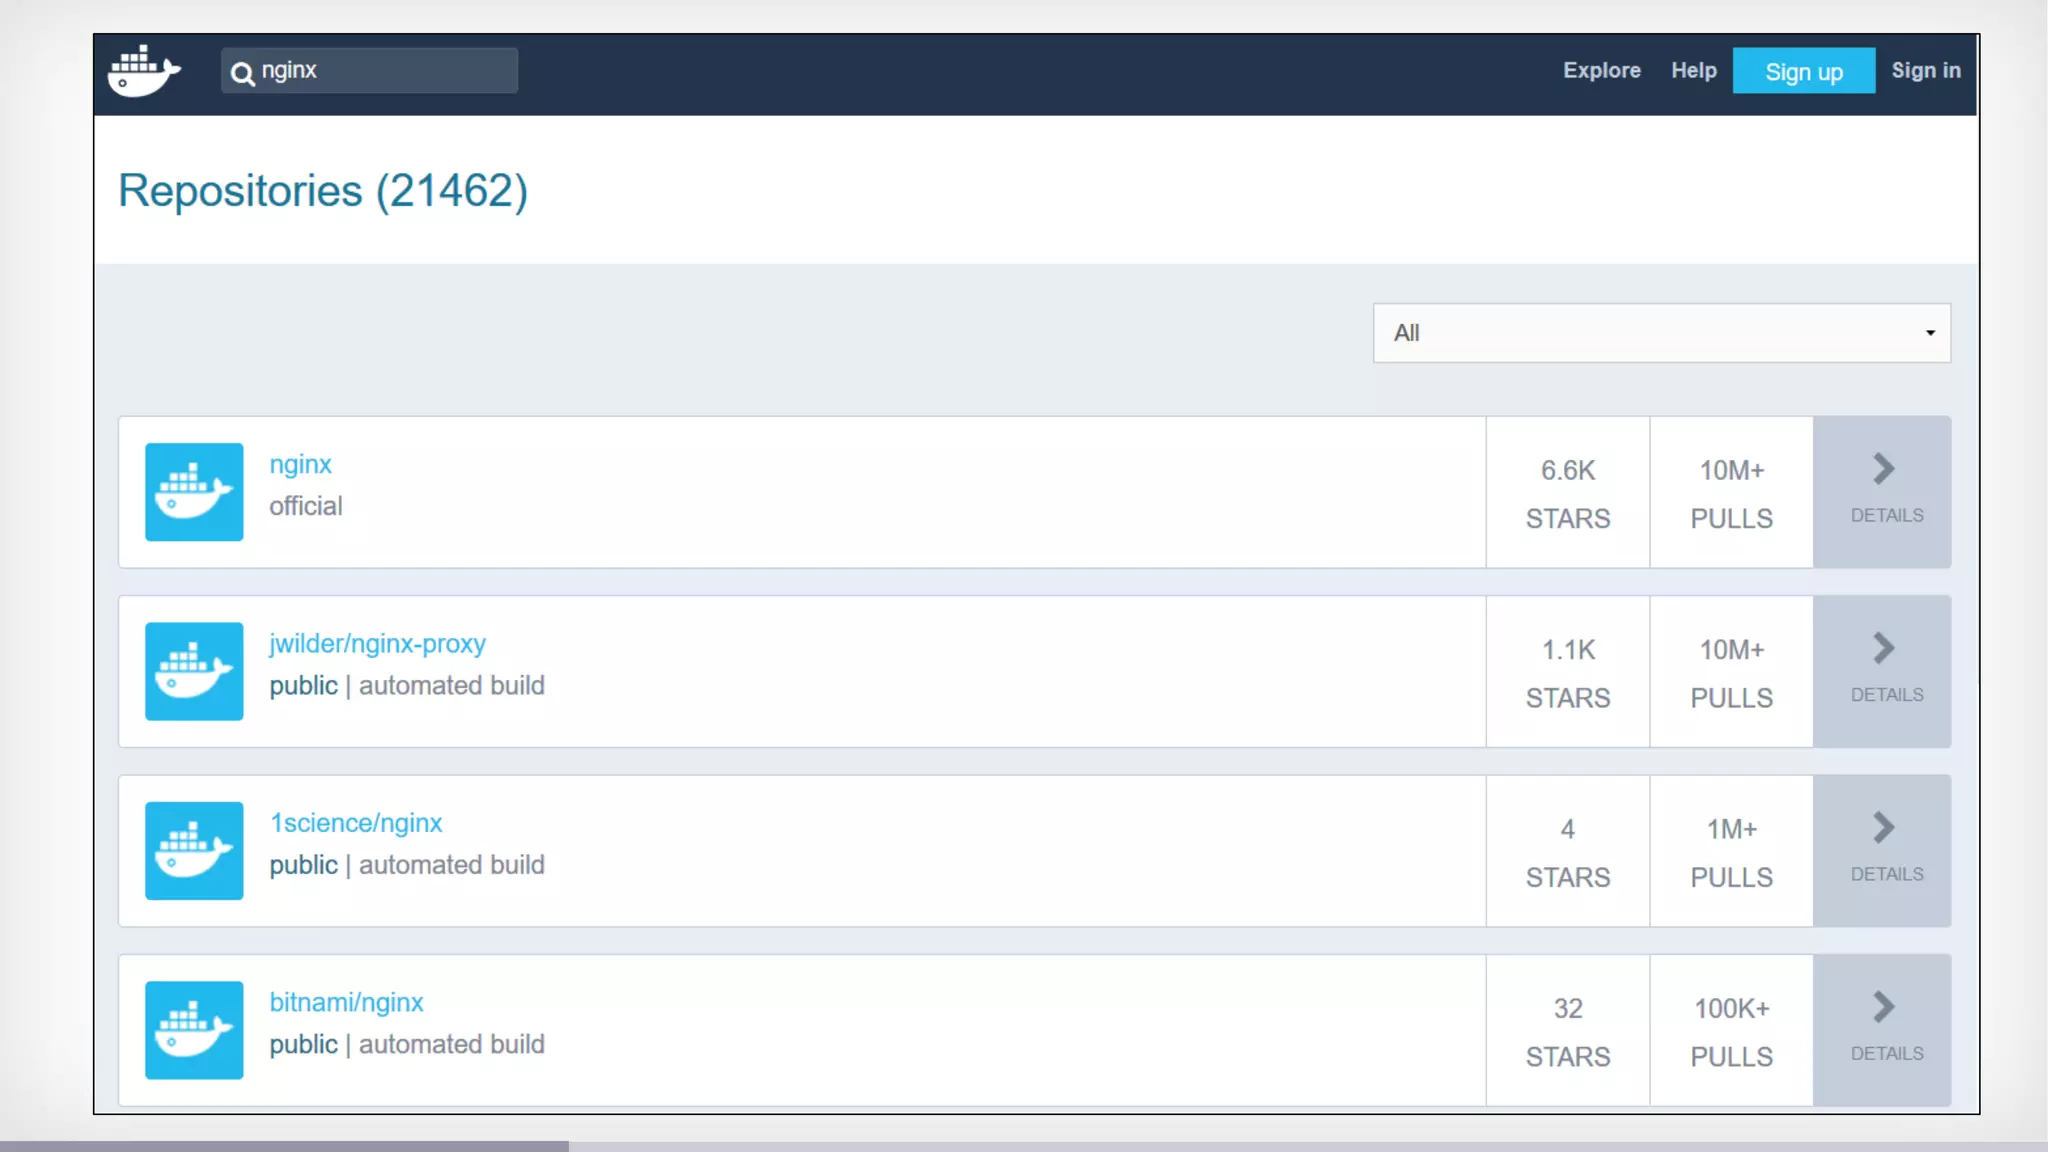This screenshot has height=1152, width=2048.
Task: Click the search field containing nginx
Action: [385, 71]
